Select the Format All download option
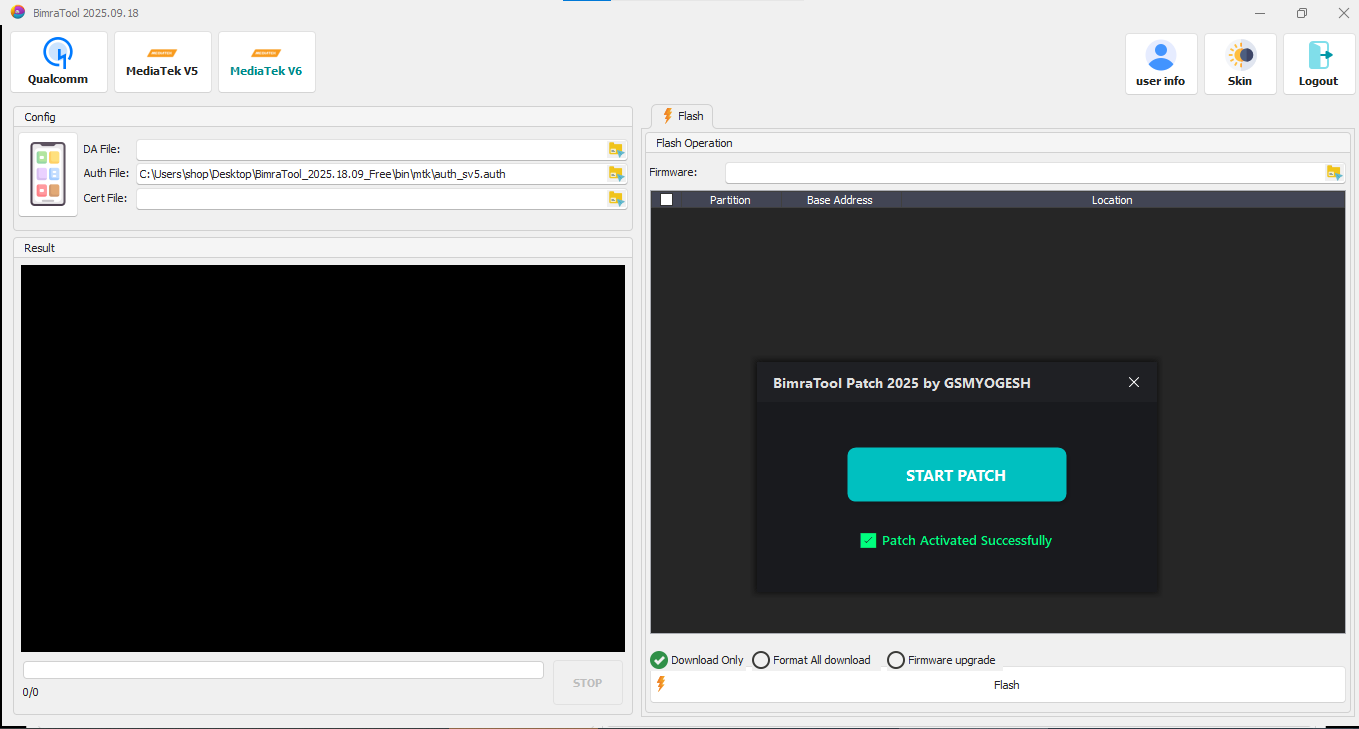This screenshot has height=729, width=1359. coord(761,660)
